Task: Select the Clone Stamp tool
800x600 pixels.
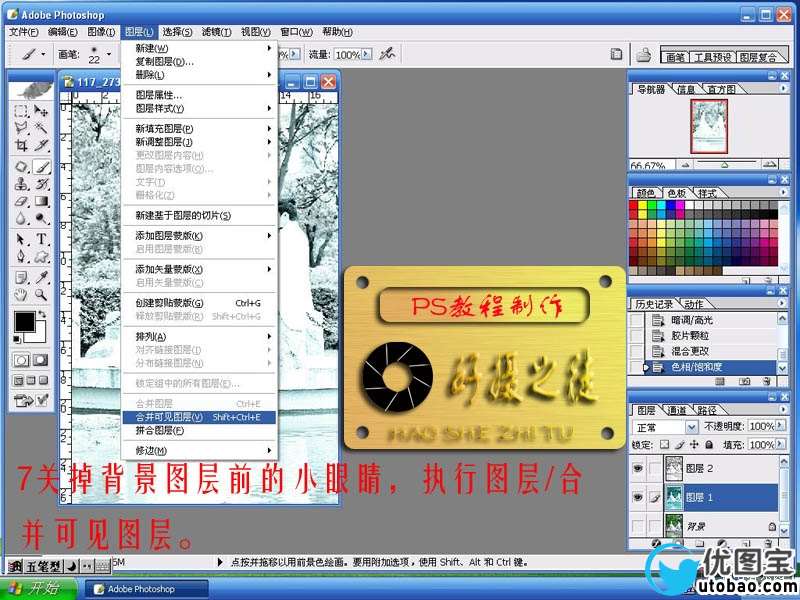Action: (21, 184)
